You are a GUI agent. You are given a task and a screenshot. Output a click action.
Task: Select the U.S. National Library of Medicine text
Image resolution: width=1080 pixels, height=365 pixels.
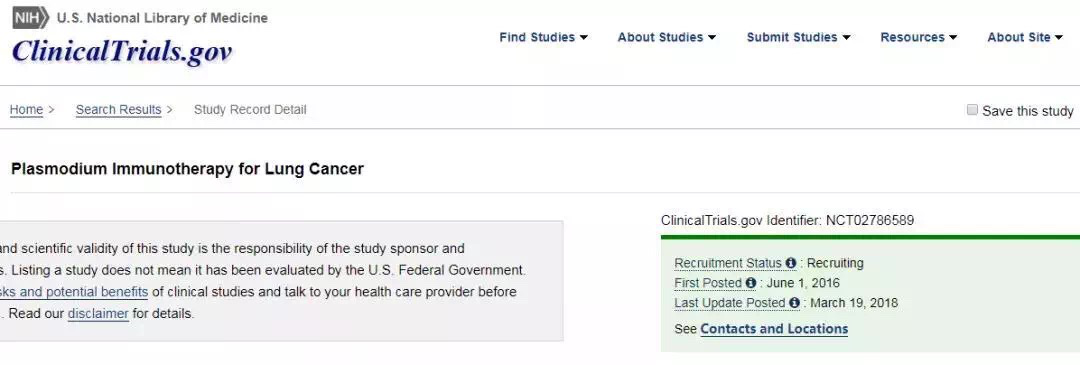point(162,18)
